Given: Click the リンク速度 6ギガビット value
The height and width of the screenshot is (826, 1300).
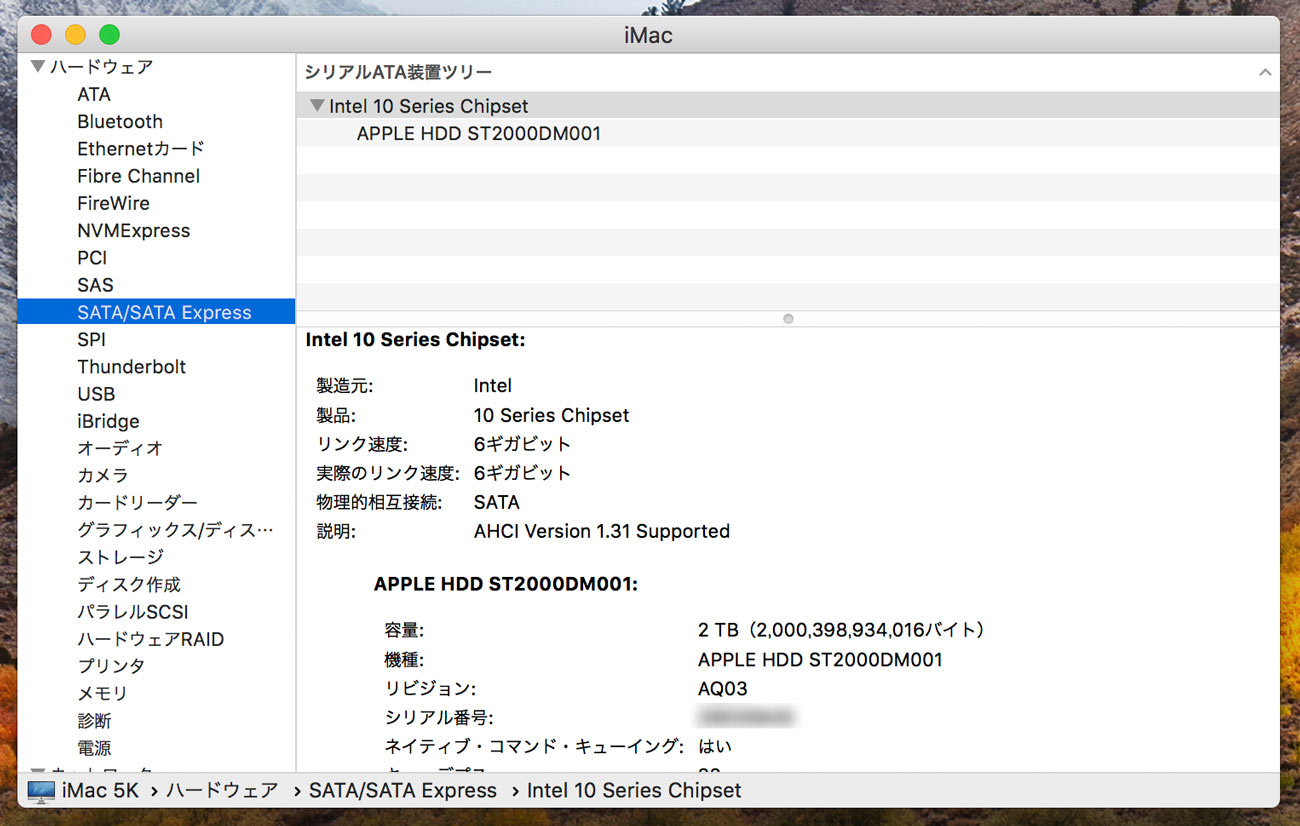Looking at the screenshot, I should click(522, 444).
